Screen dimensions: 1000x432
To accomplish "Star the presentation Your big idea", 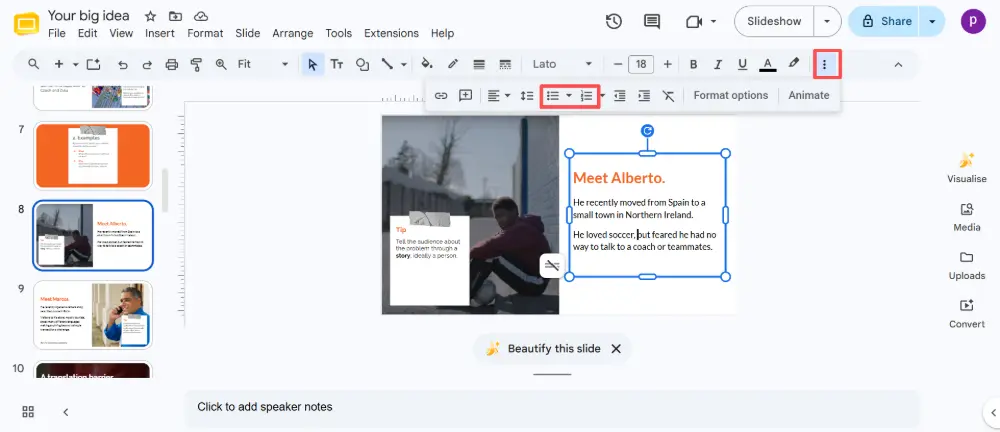I will click(151, 15).
